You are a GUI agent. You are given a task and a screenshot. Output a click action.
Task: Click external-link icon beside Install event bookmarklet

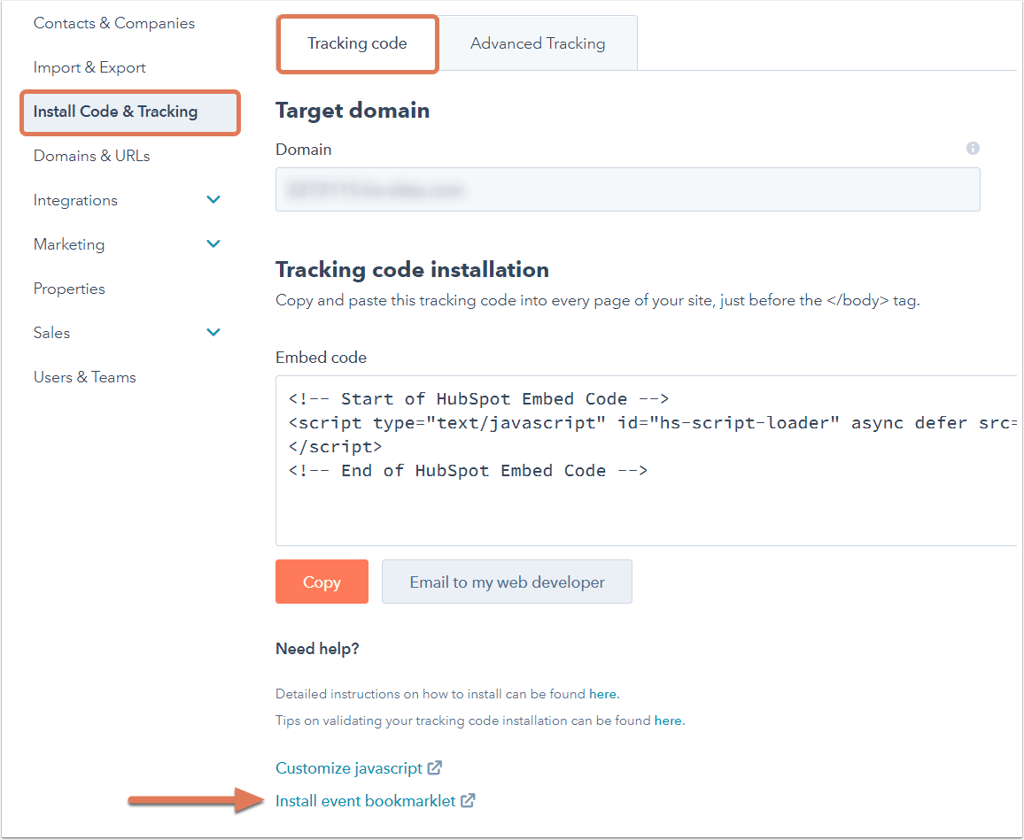point(468,800)
